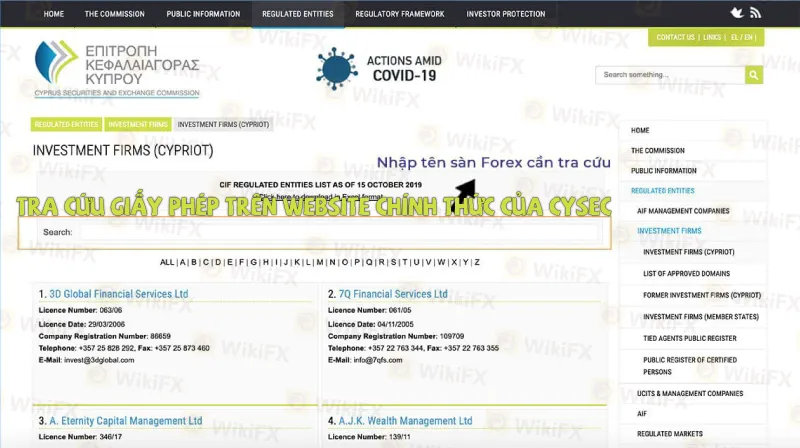Click the firm Search input field

(339, 232)
